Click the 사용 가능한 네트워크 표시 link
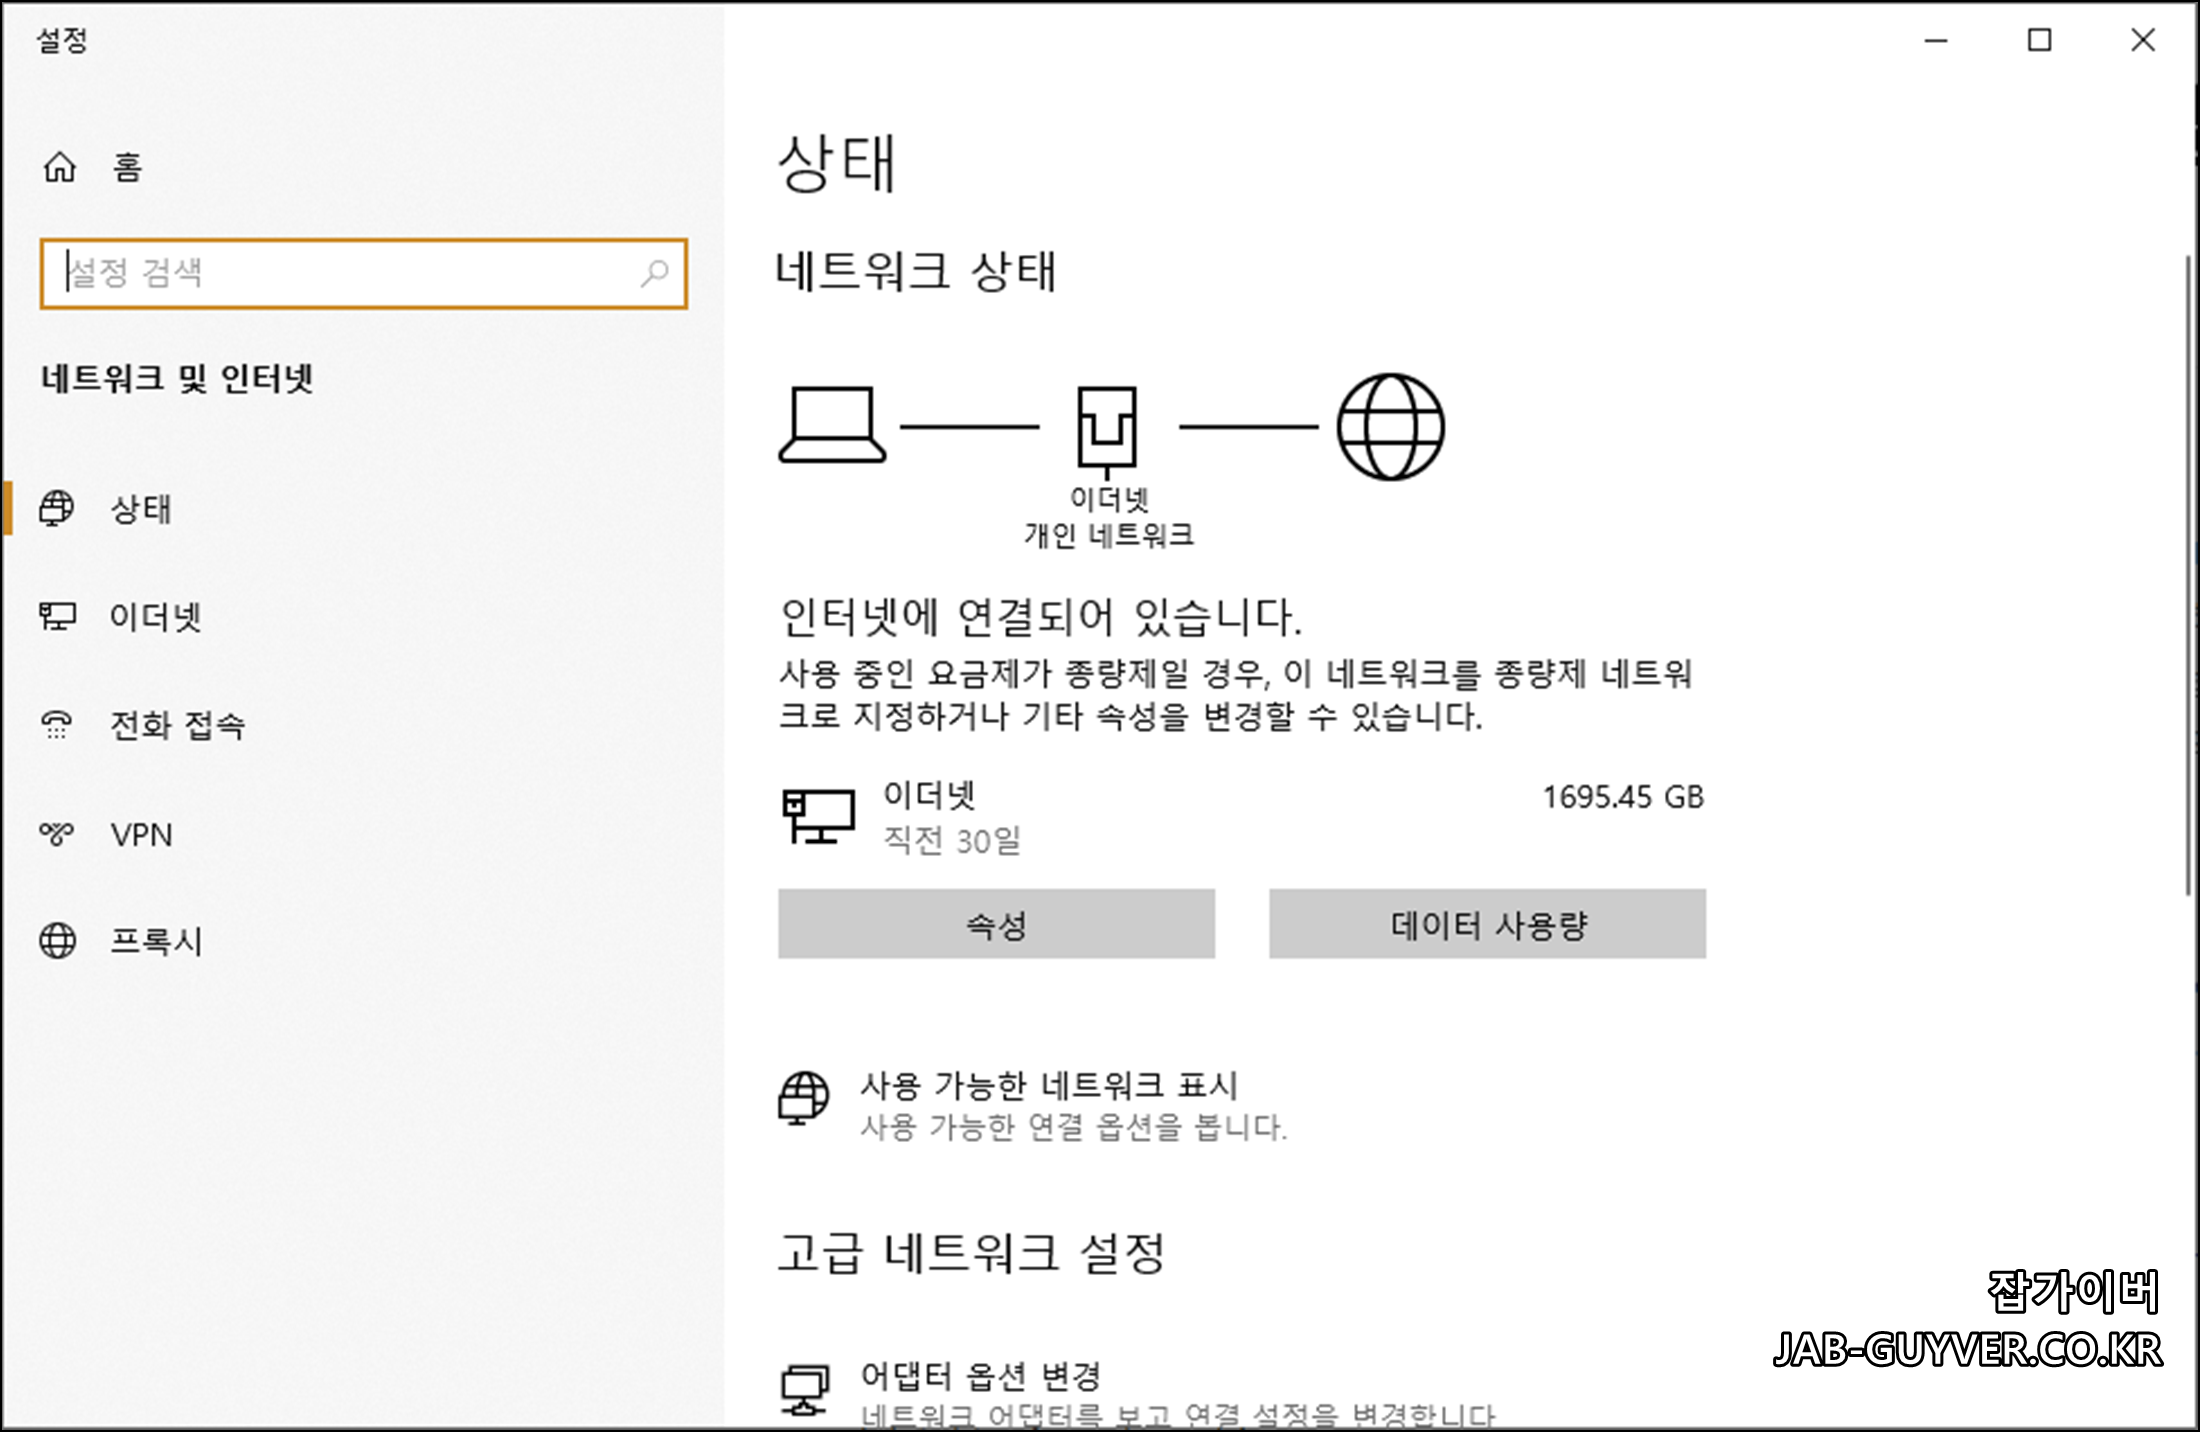 (x=1049, y=1085)
